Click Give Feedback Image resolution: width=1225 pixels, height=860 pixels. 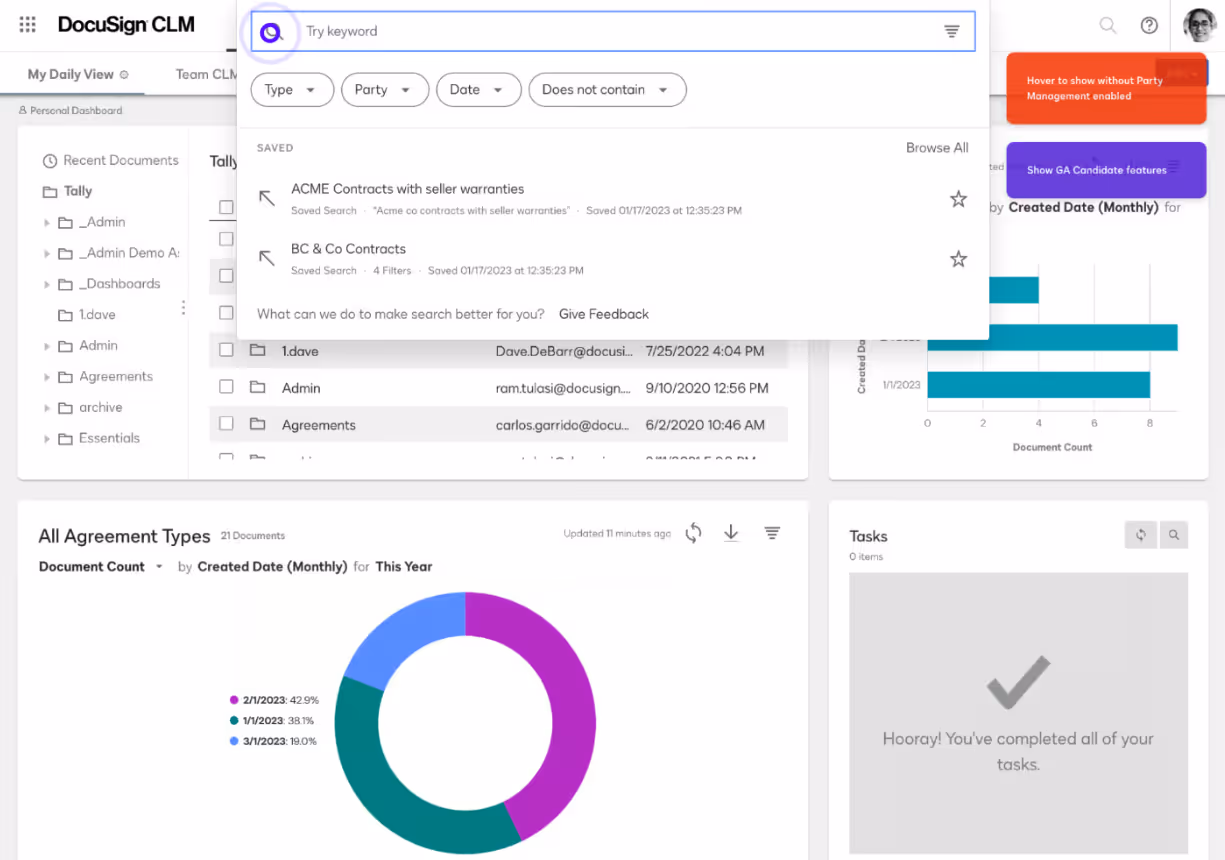coord(603,313)
